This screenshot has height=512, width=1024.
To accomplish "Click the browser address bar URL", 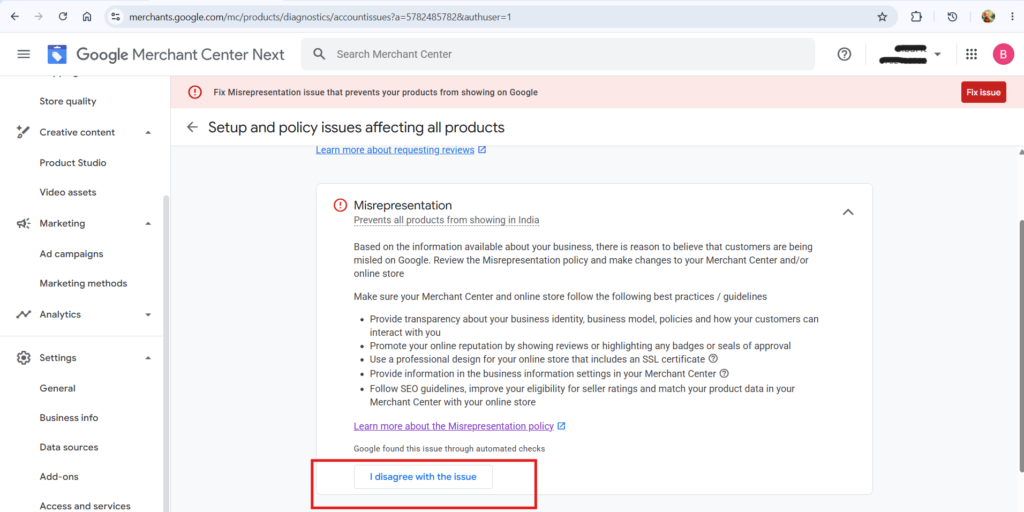I will (320, 17).
